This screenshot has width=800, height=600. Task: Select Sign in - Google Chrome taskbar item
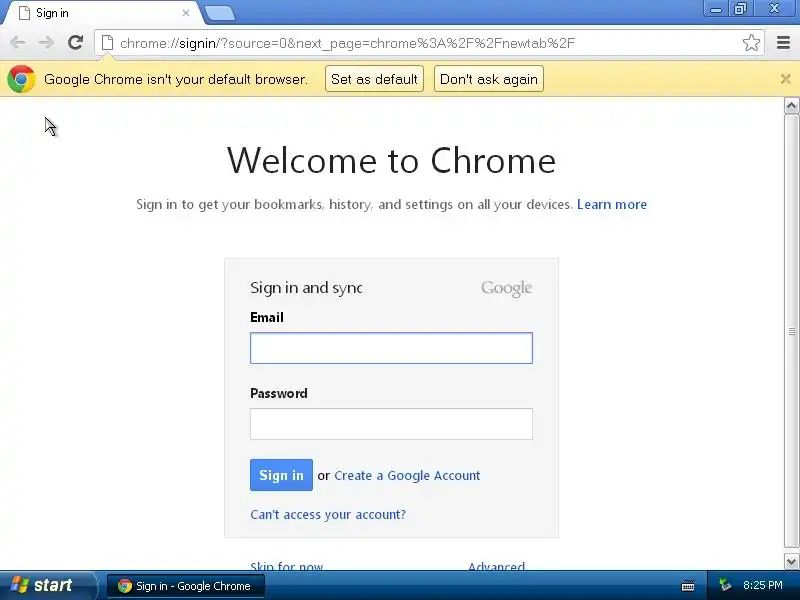[x=186, y=586]
